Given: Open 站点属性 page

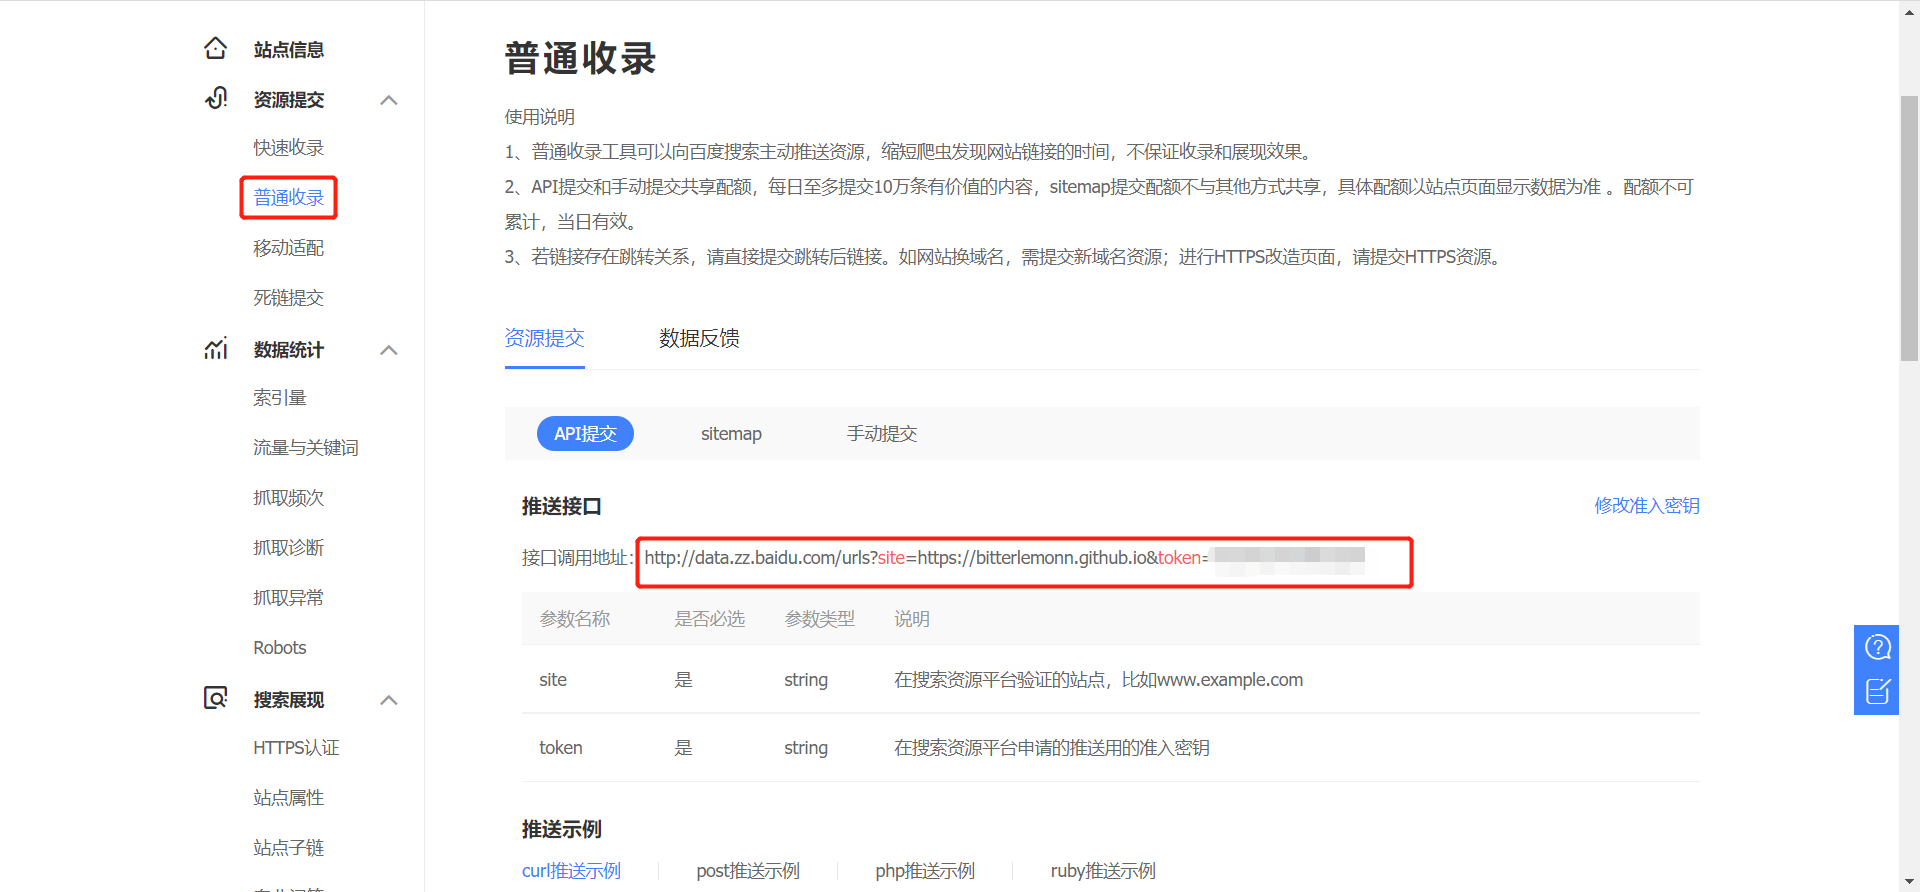Looking at the screenshot, I should tap(288, 798).
